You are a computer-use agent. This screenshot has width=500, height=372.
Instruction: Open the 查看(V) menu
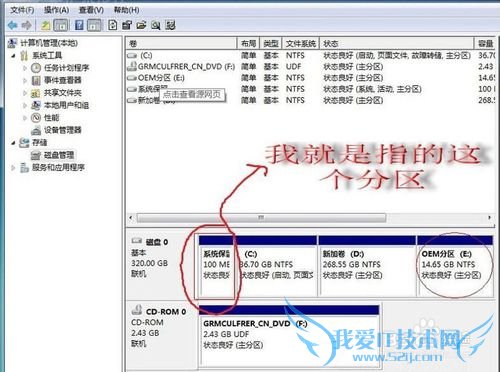(91, 10)
